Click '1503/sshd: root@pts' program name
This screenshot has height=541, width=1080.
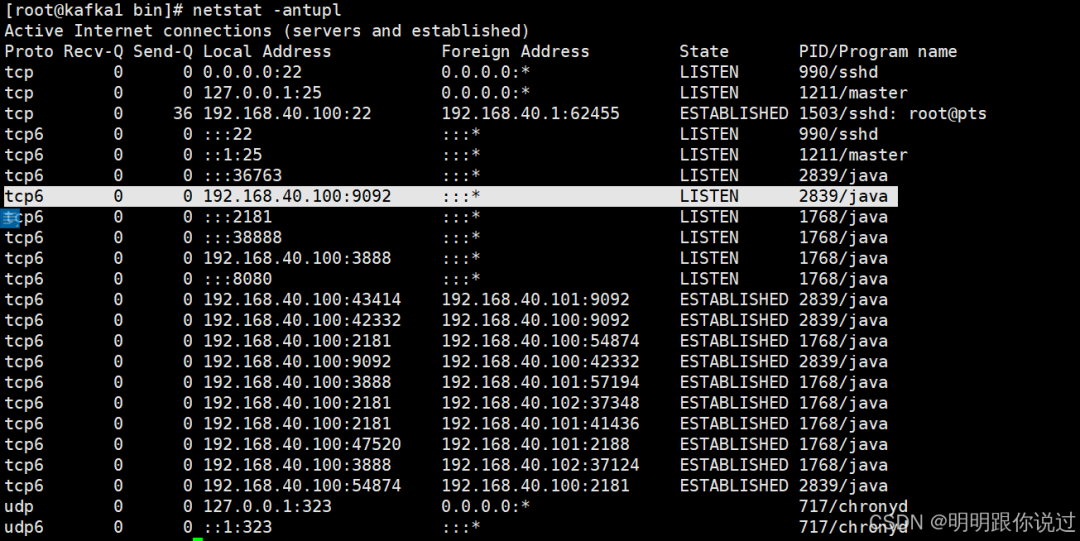coord(893,114)
